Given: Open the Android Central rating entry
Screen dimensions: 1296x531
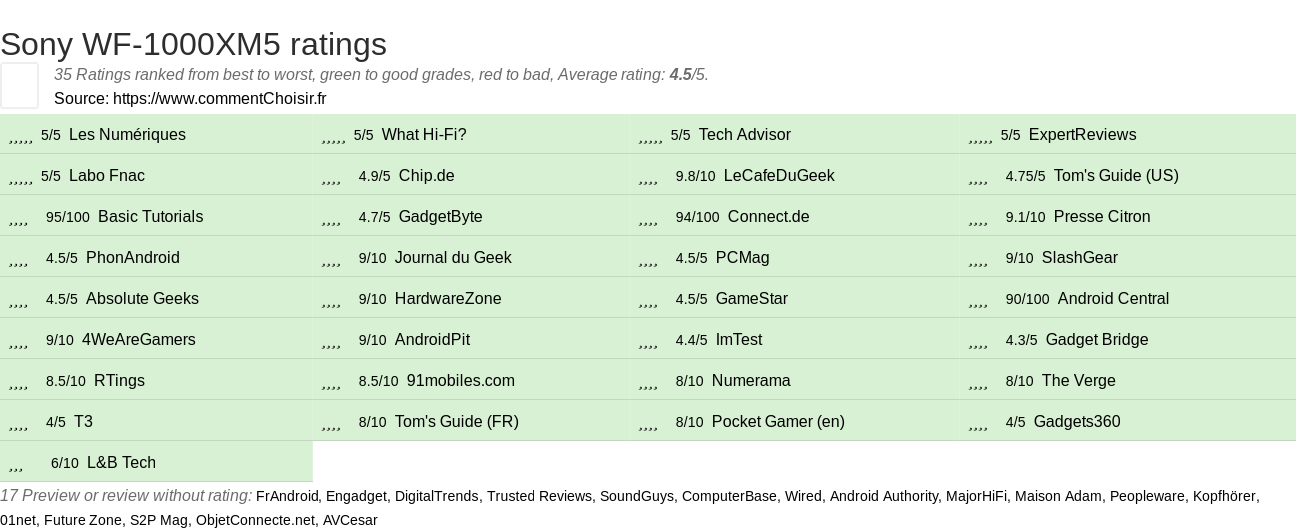Looking at the screenshot, I should click(1113, 299).
